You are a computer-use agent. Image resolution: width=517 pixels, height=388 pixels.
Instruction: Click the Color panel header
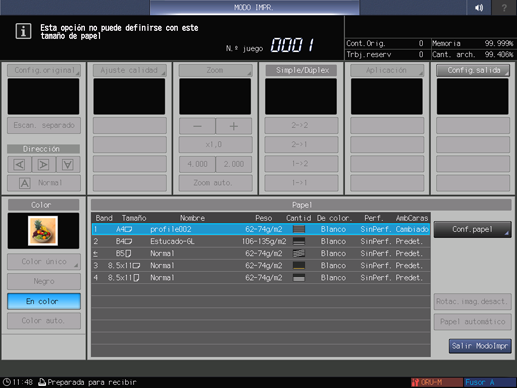tap(44, 205)
